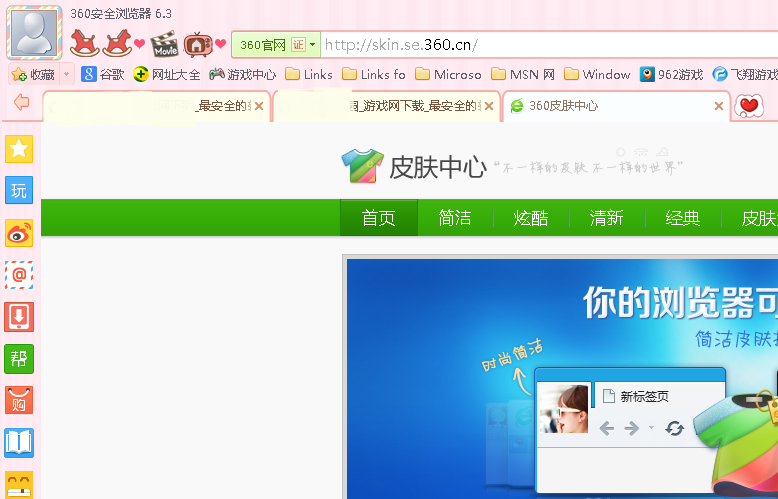
Task: Expand the 收藏 dropdown arrow
Action: (x=66, y=74)
